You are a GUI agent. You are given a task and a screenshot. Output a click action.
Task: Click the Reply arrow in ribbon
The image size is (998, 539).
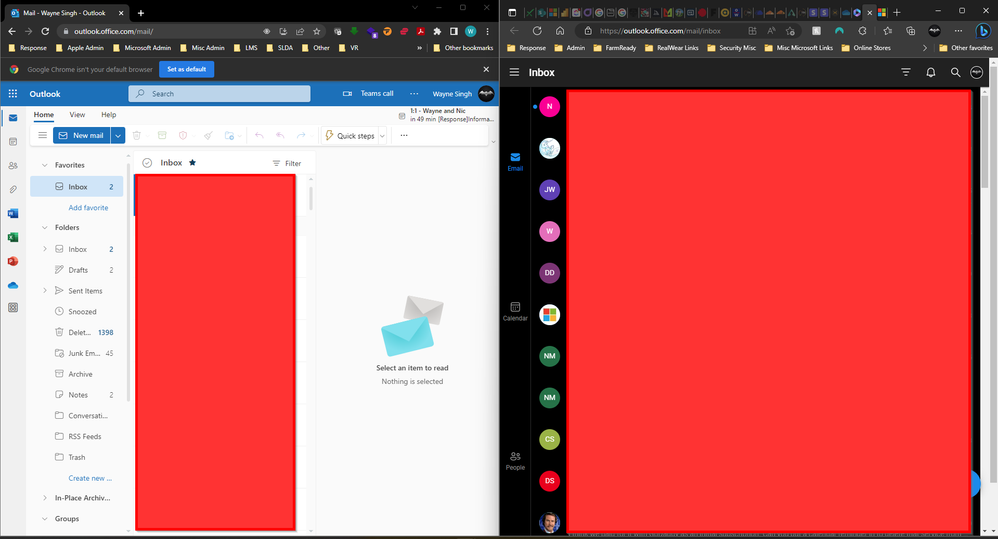[259, 136]
